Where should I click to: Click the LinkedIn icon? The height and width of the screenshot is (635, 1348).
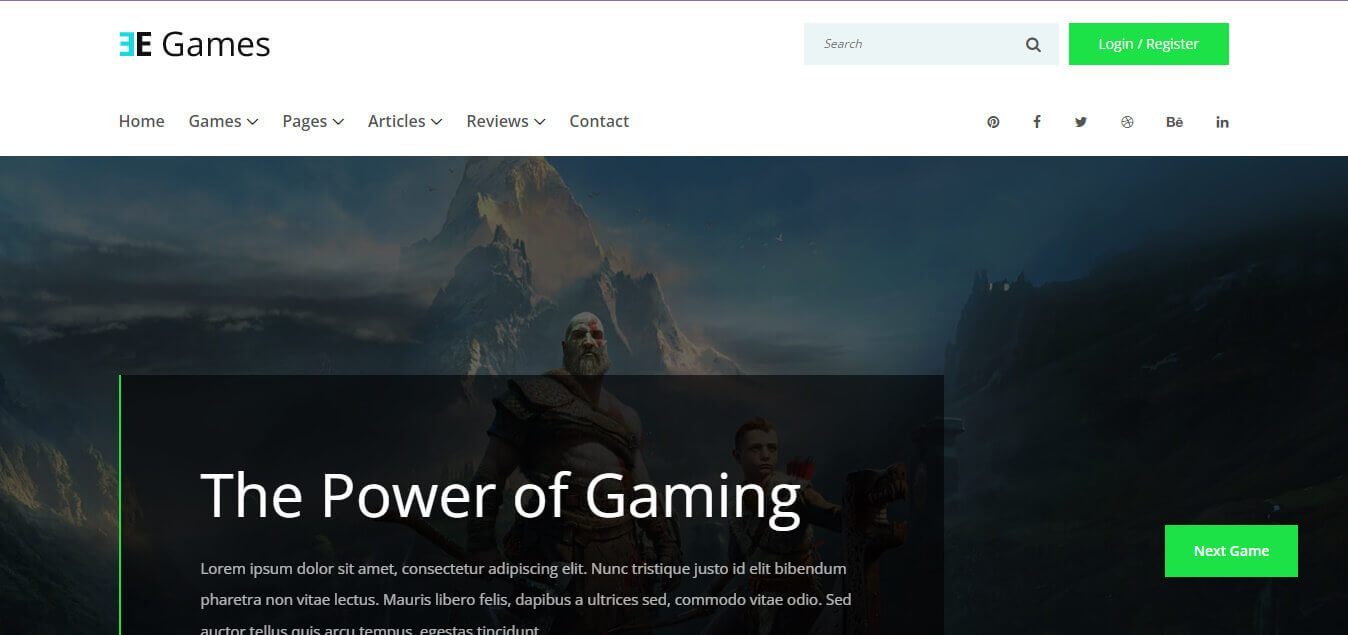(x=1222, y=122)
